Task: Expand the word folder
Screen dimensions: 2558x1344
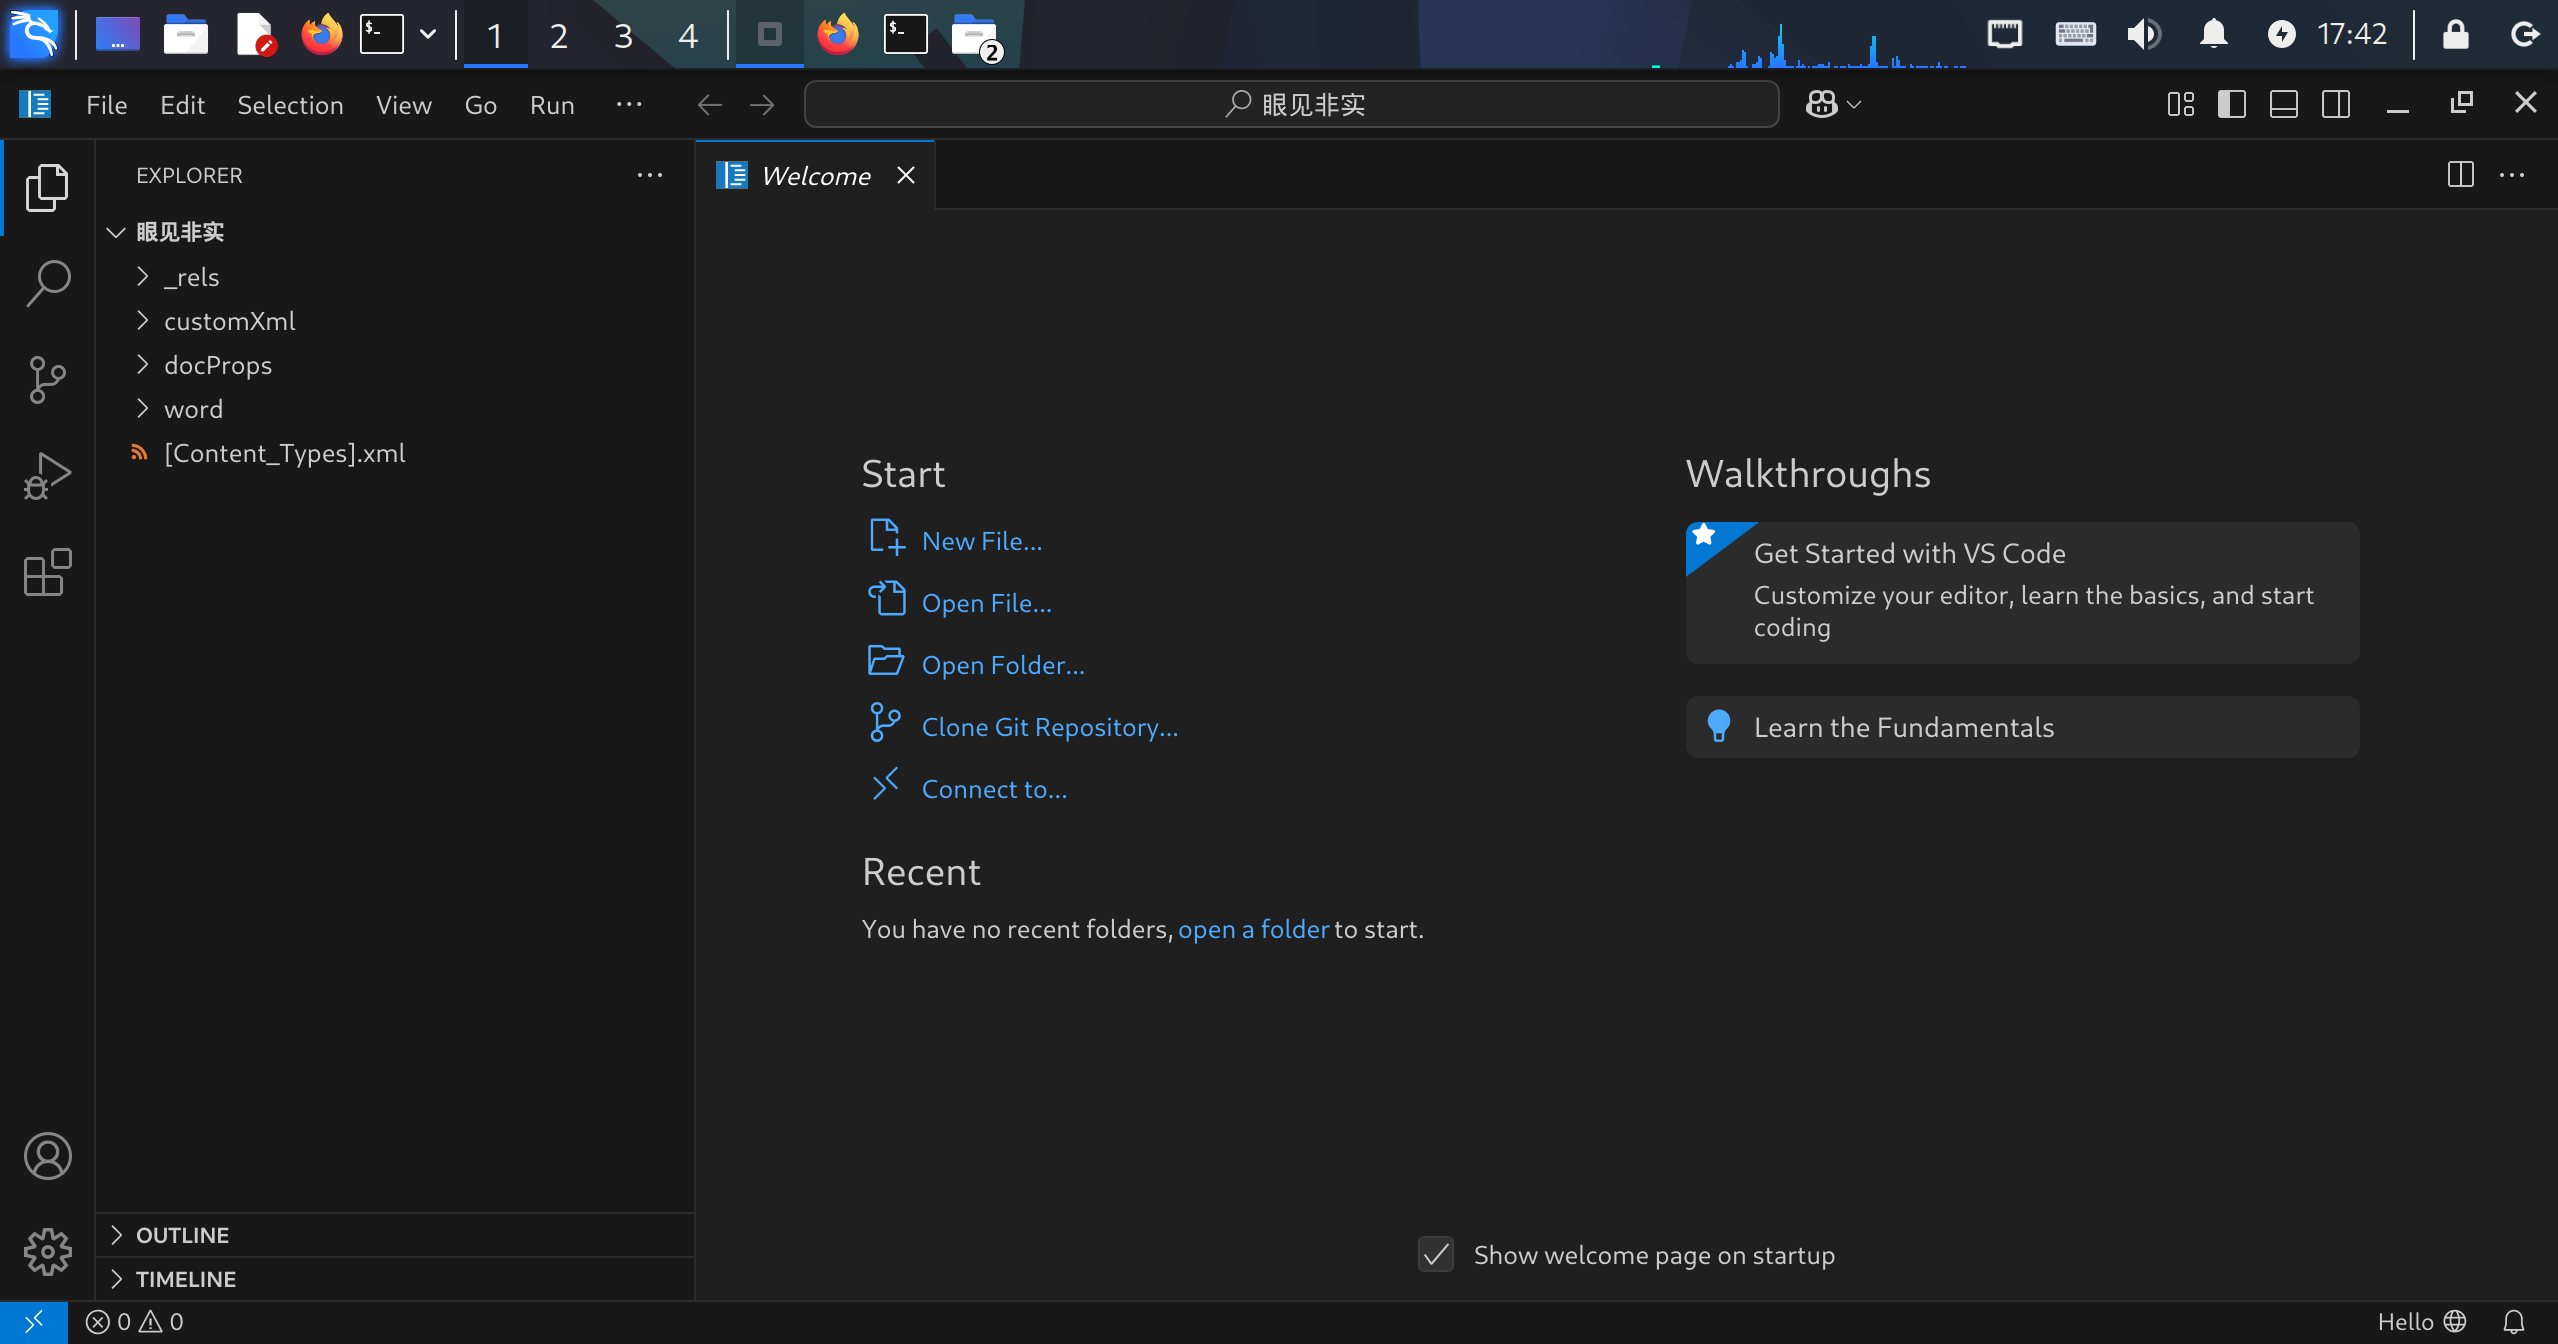Action: click(x=193, y=409)
